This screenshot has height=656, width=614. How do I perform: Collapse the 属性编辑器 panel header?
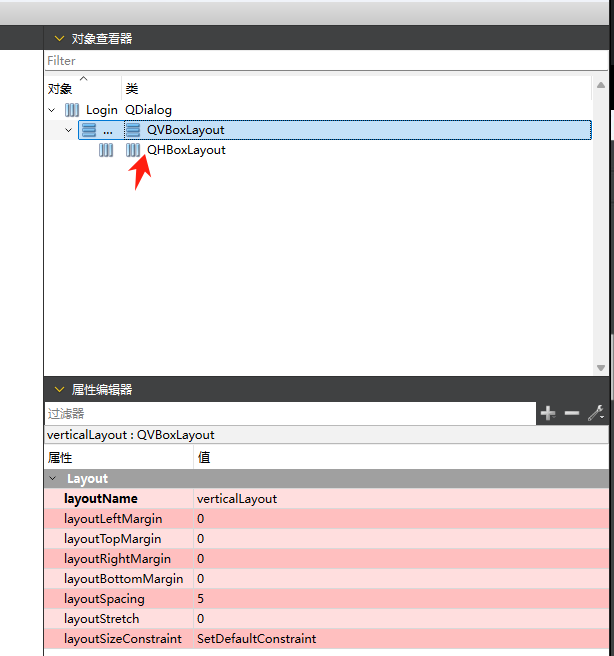59,390
